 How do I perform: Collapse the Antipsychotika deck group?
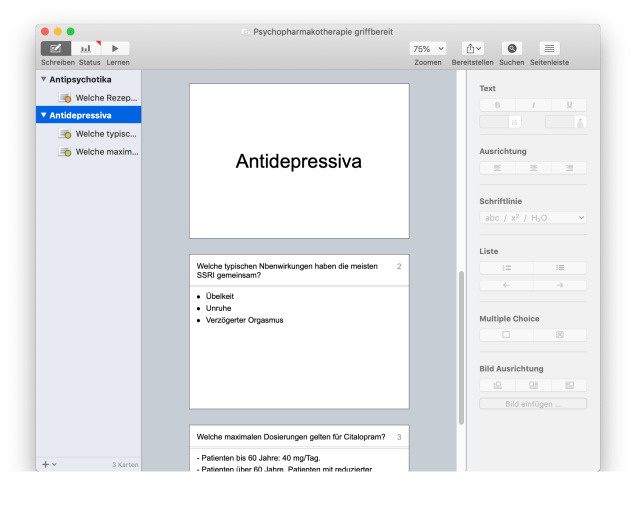[43, 79]
